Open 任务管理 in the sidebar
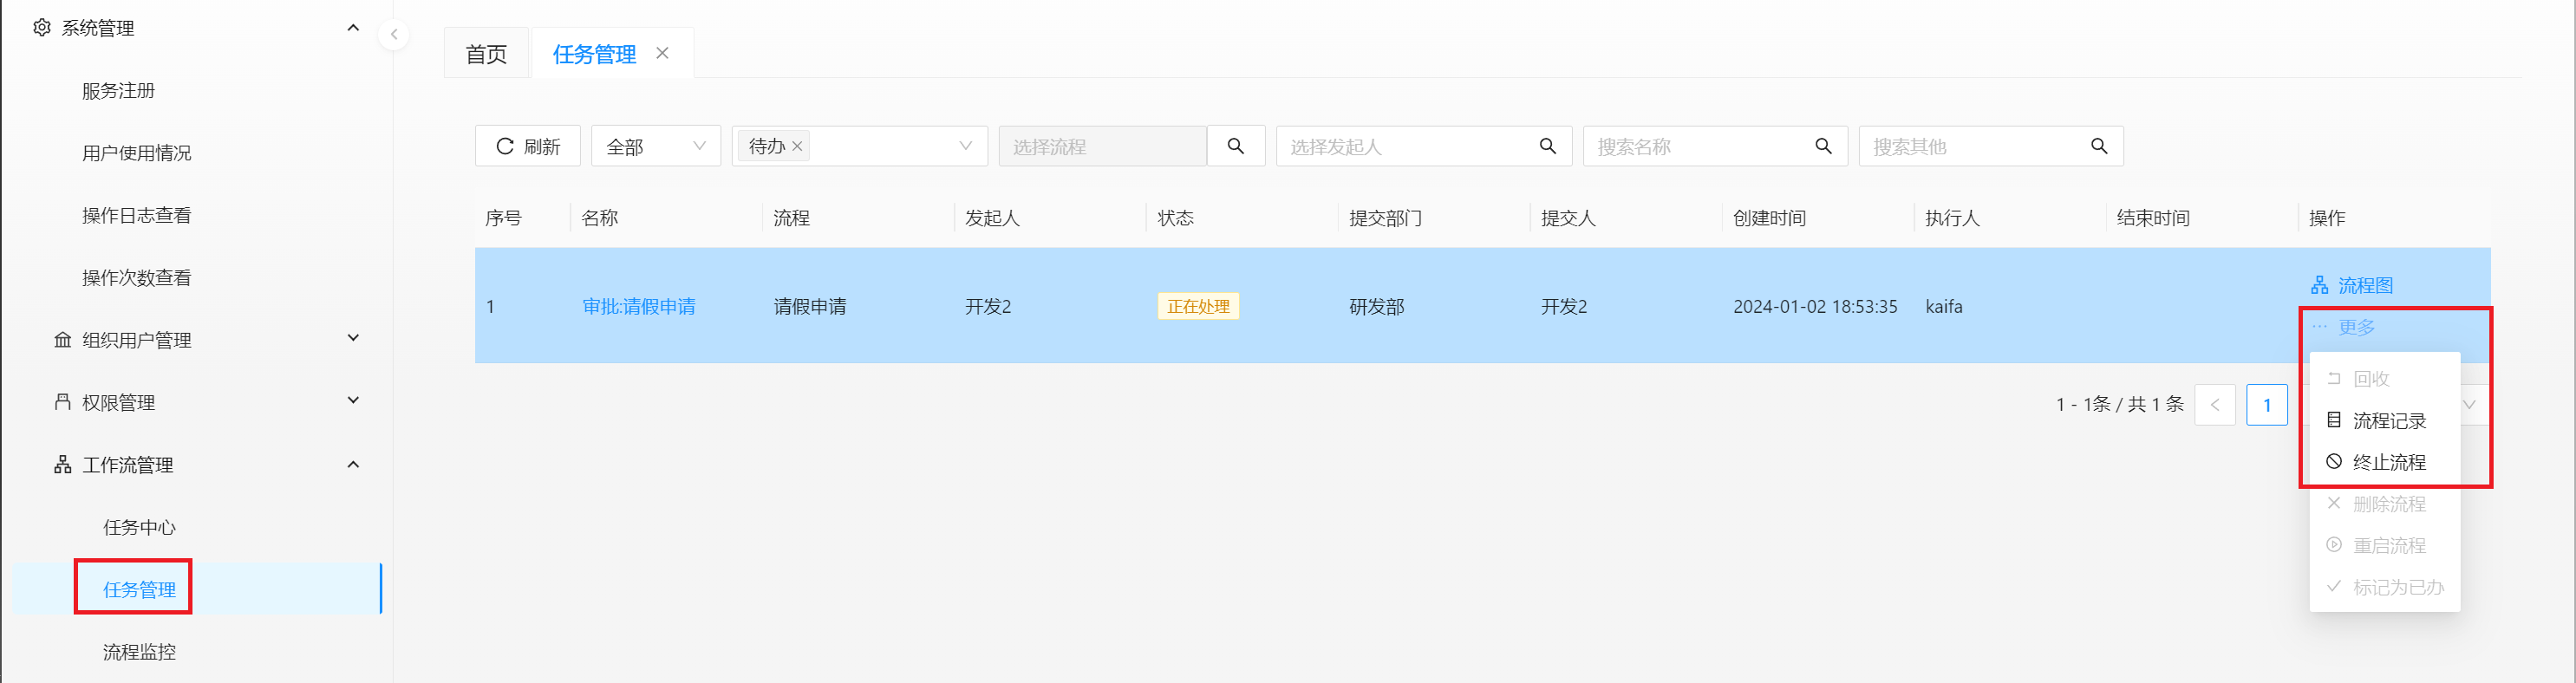 (x=139, y=590)
